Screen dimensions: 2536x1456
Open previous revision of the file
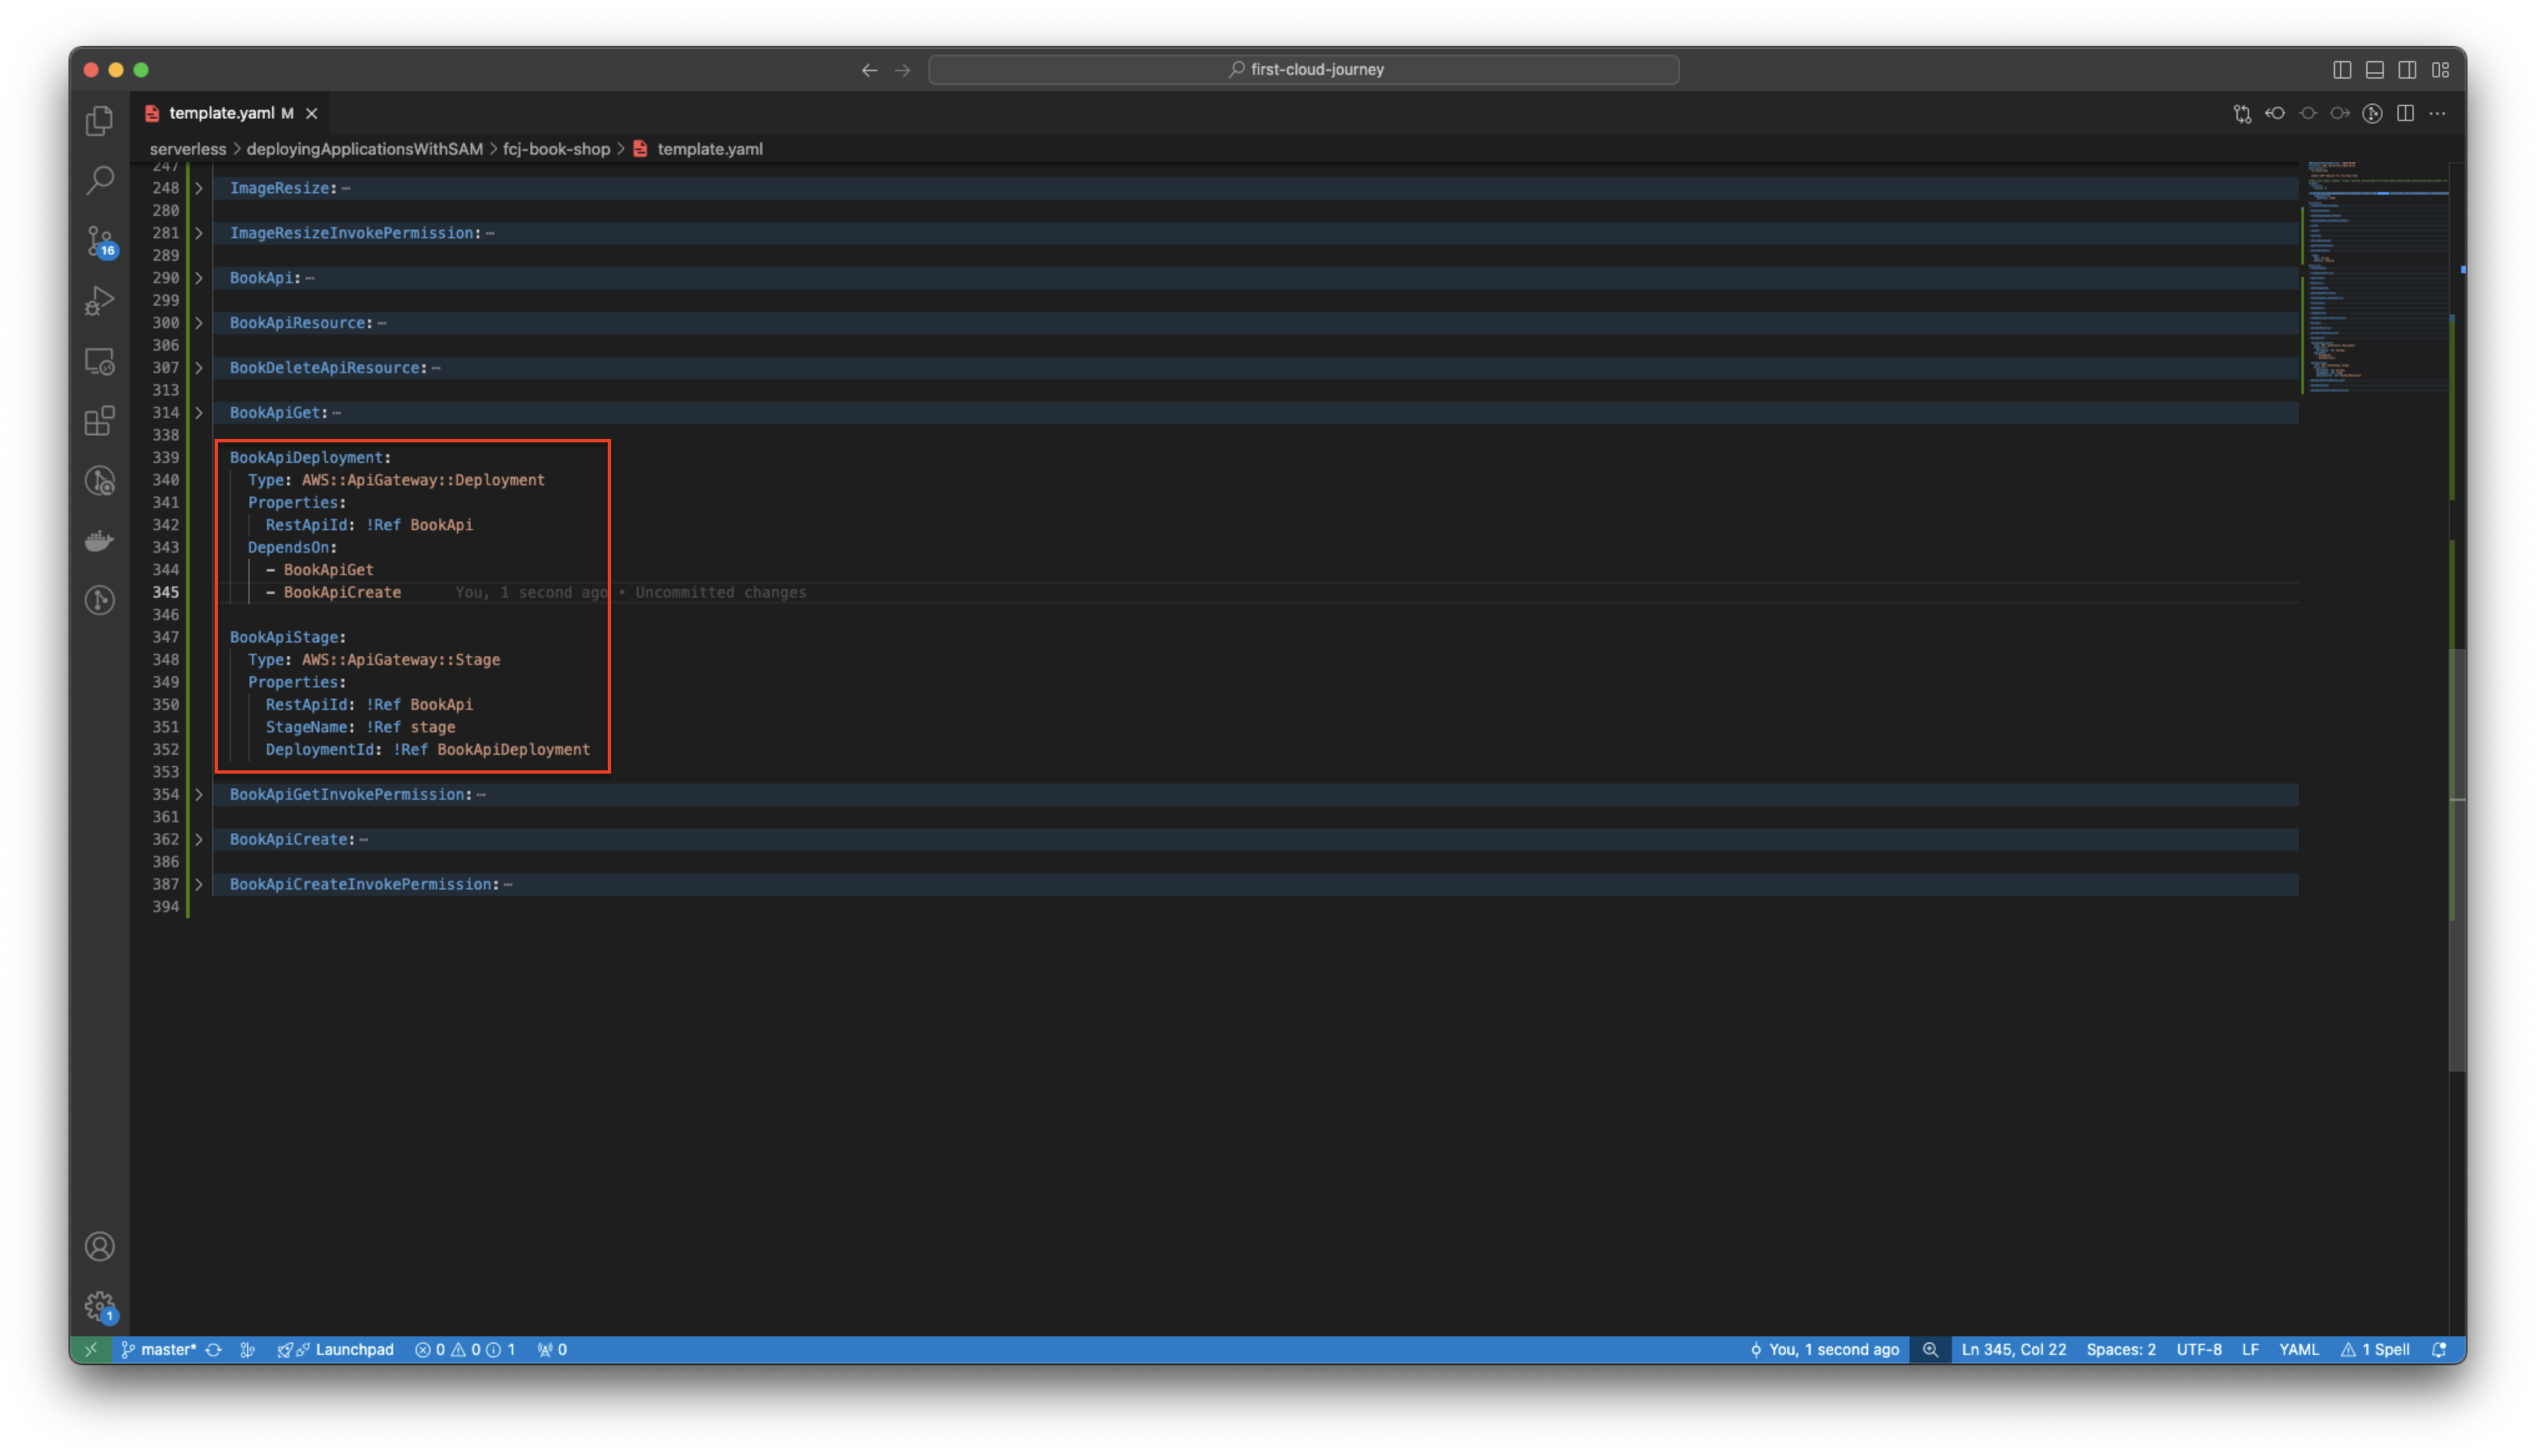pyautogui.click(x=2275, y=113)
